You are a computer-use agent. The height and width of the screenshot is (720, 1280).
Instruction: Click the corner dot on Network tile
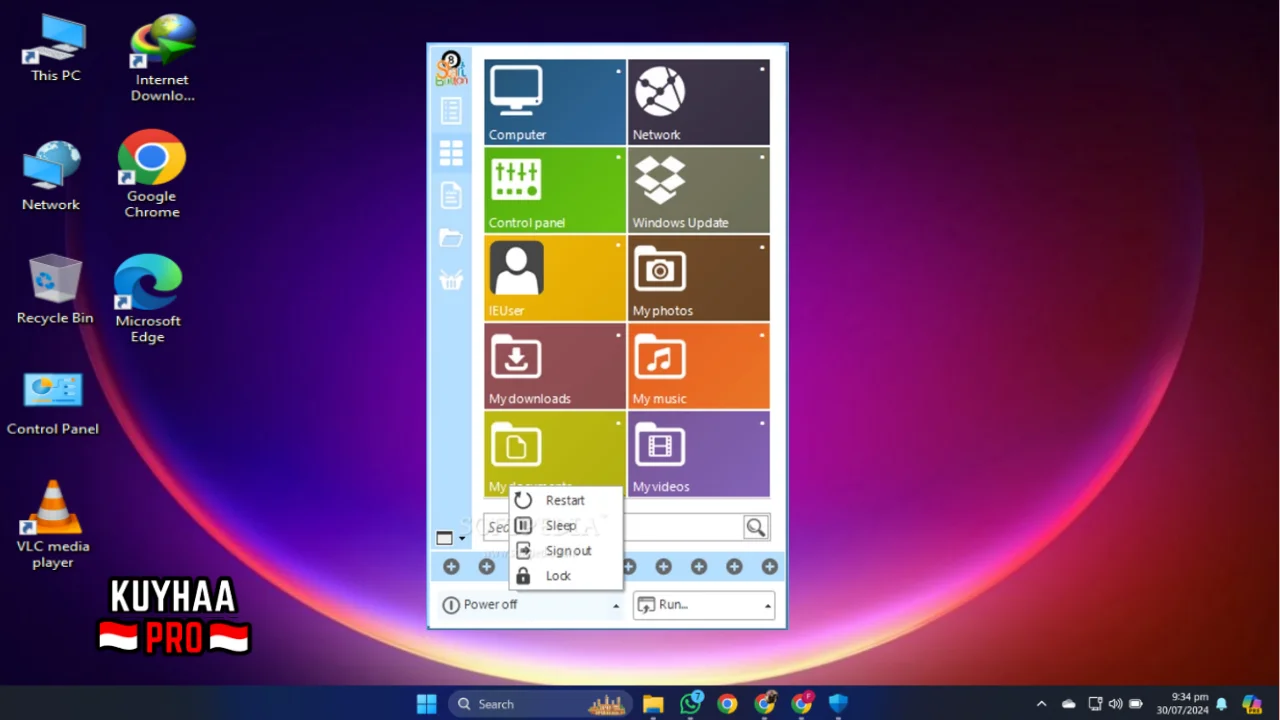tap(762, 70)
